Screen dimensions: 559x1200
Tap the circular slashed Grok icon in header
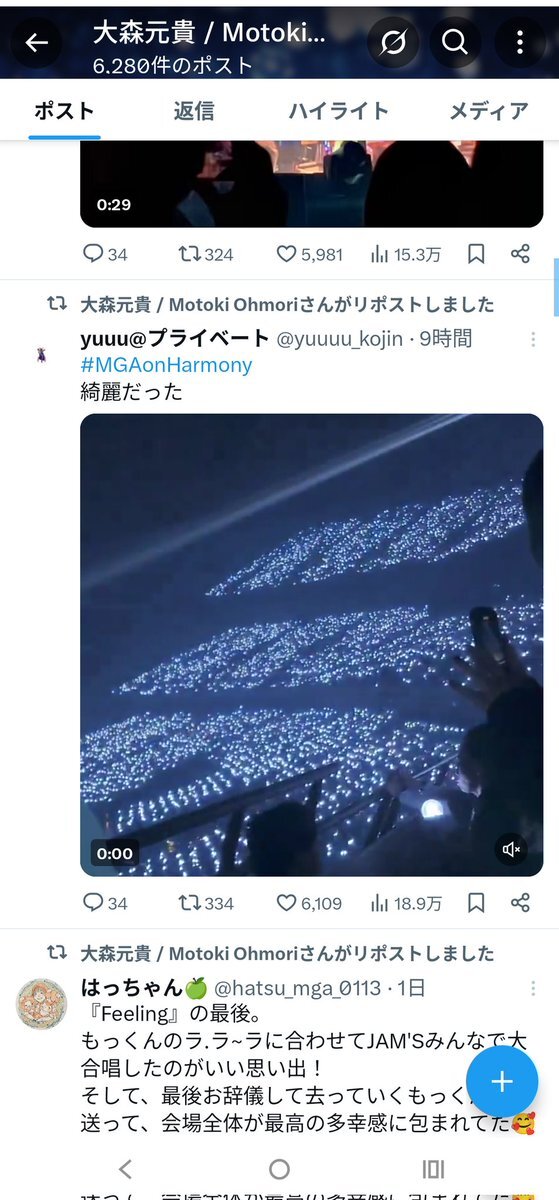pyautogui.click(x=393, y=42)
